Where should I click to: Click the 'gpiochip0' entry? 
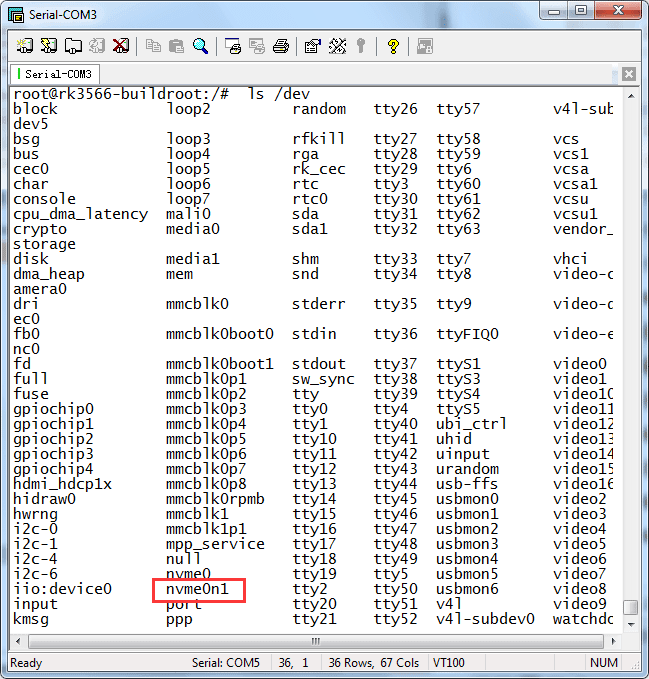click(53, 409)
